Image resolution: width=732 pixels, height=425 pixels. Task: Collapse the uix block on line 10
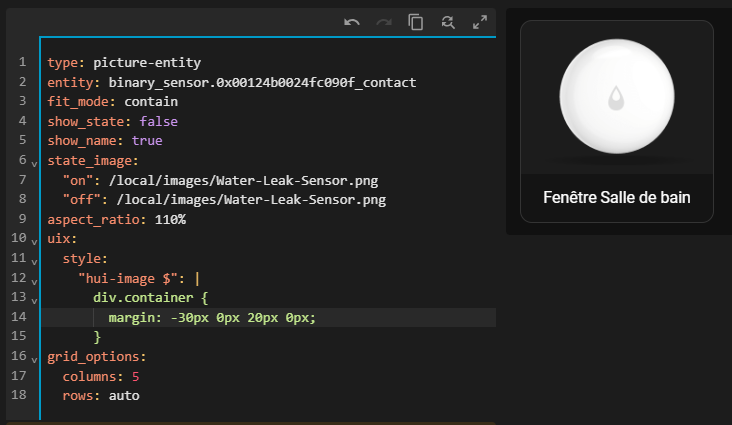tap(34, 240)
